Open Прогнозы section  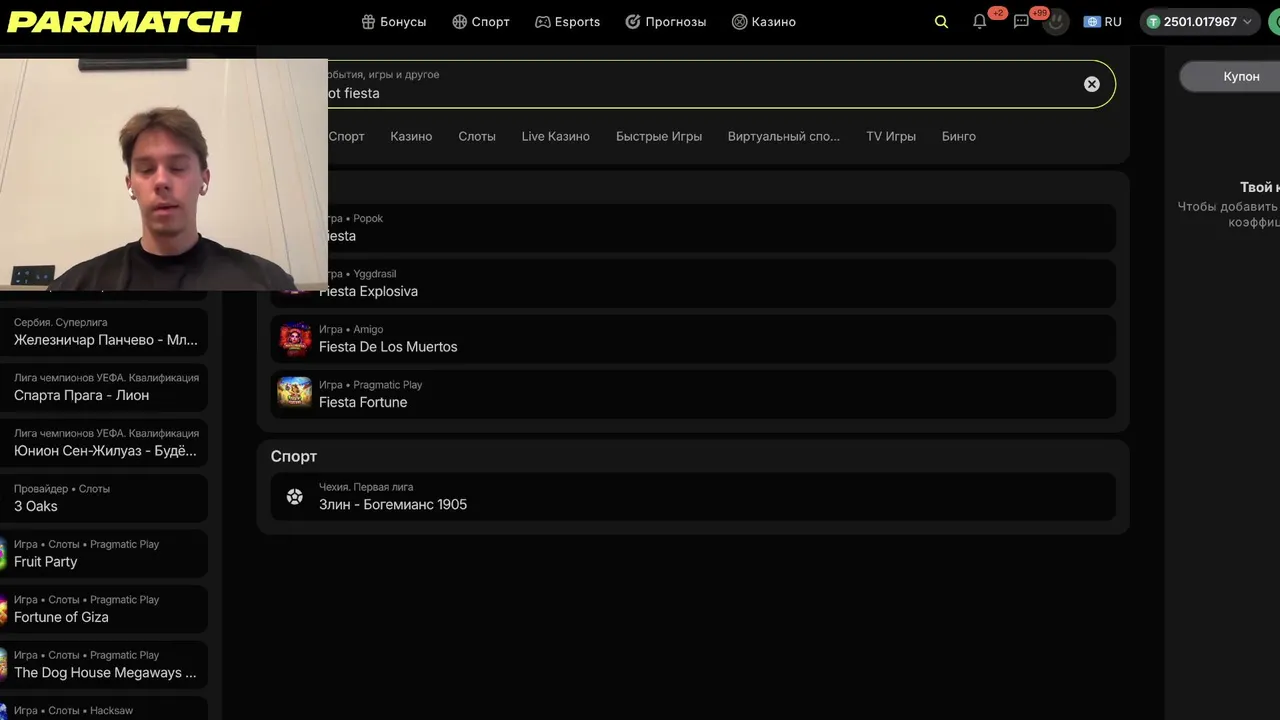(666, 22)
